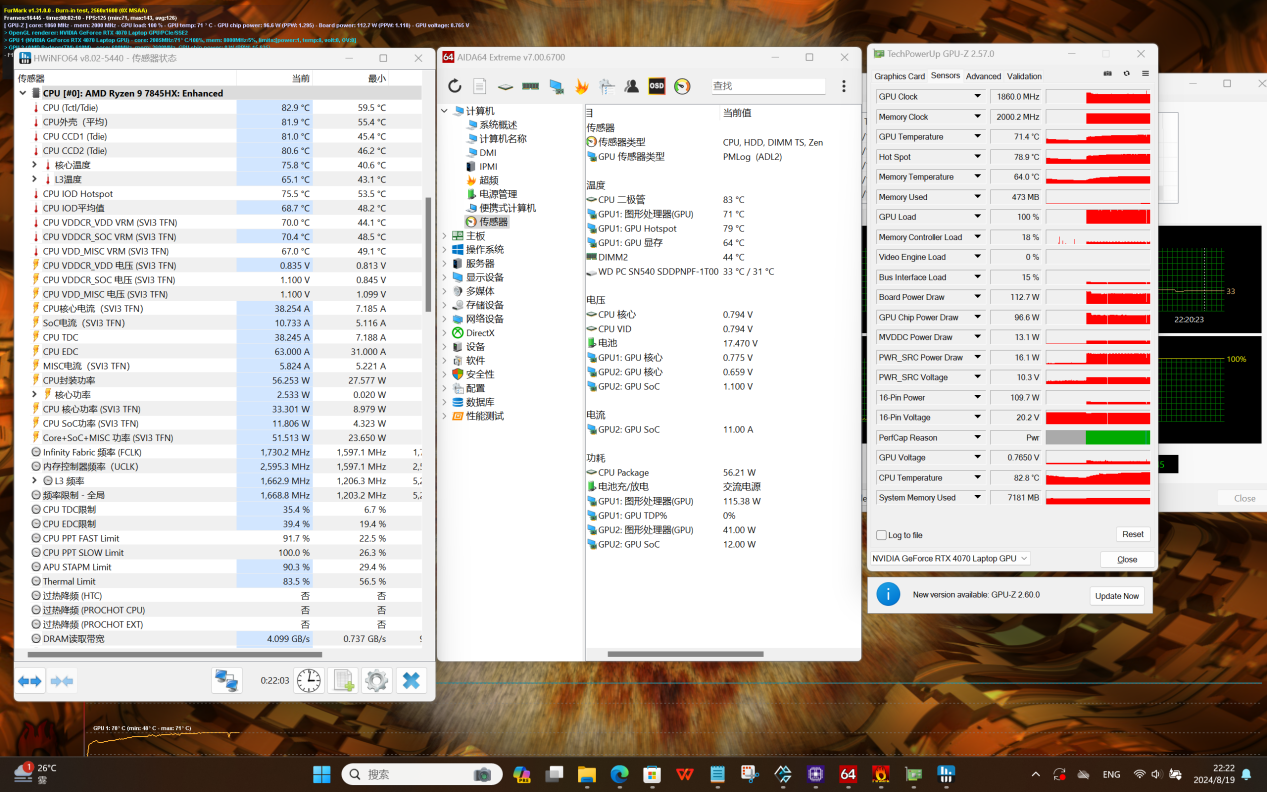Click the AIDA64 user silhouette toolbar icon
Image resolution: width=1267 pixels, height=792 pixels.
[631, 86]
